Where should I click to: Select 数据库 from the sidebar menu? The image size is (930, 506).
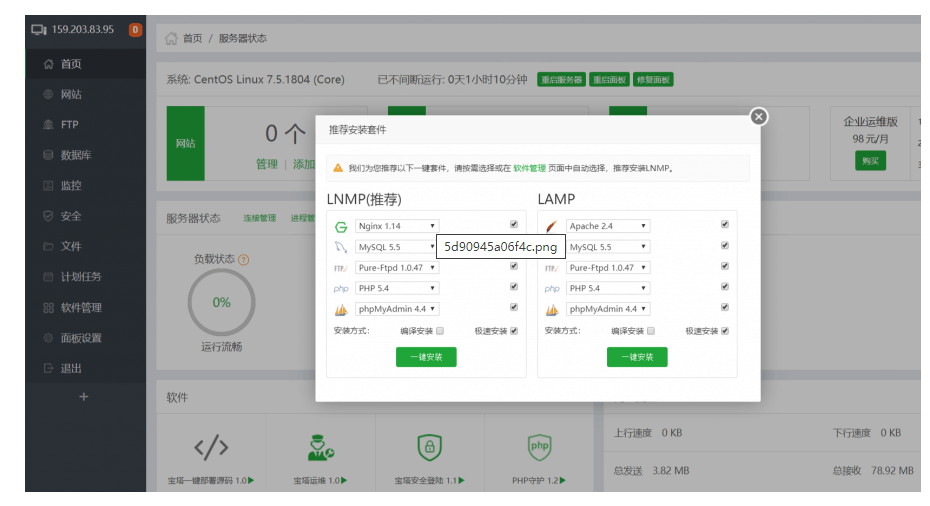point(76,155)
